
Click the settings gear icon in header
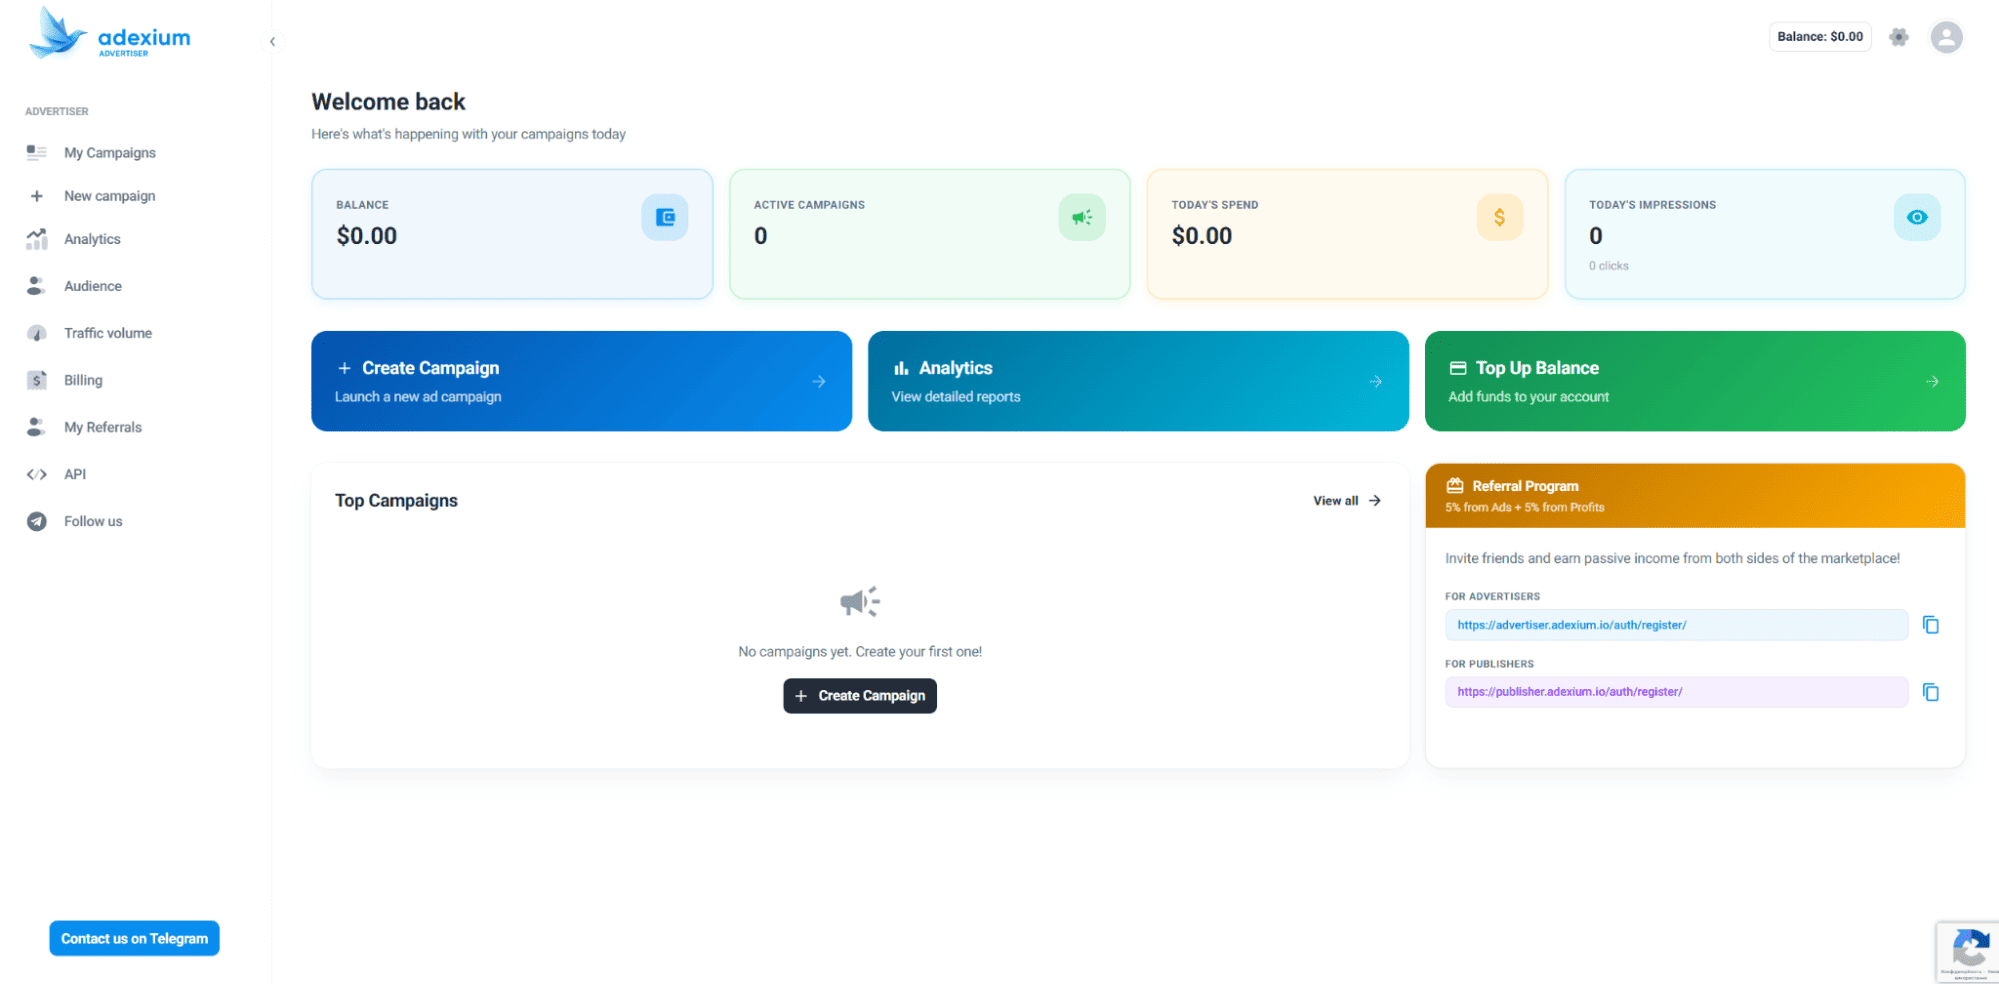(1898, 37)
